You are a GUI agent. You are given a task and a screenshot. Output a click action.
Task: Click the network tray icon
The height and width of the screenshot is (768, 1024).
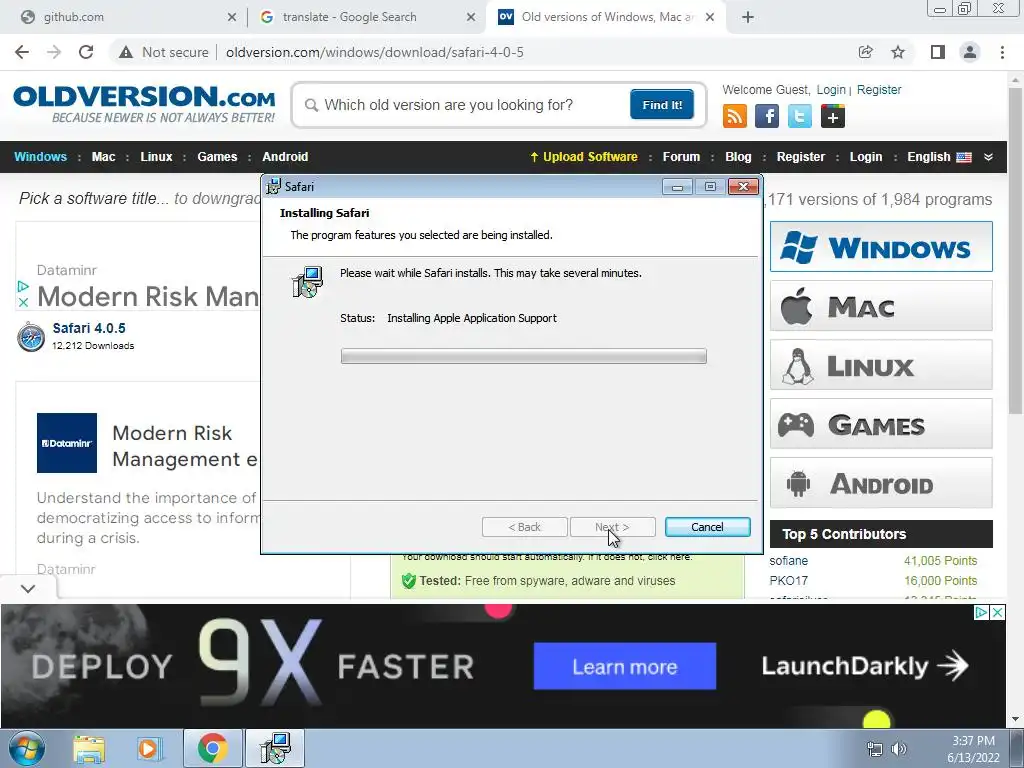click(x=874, y=749)
